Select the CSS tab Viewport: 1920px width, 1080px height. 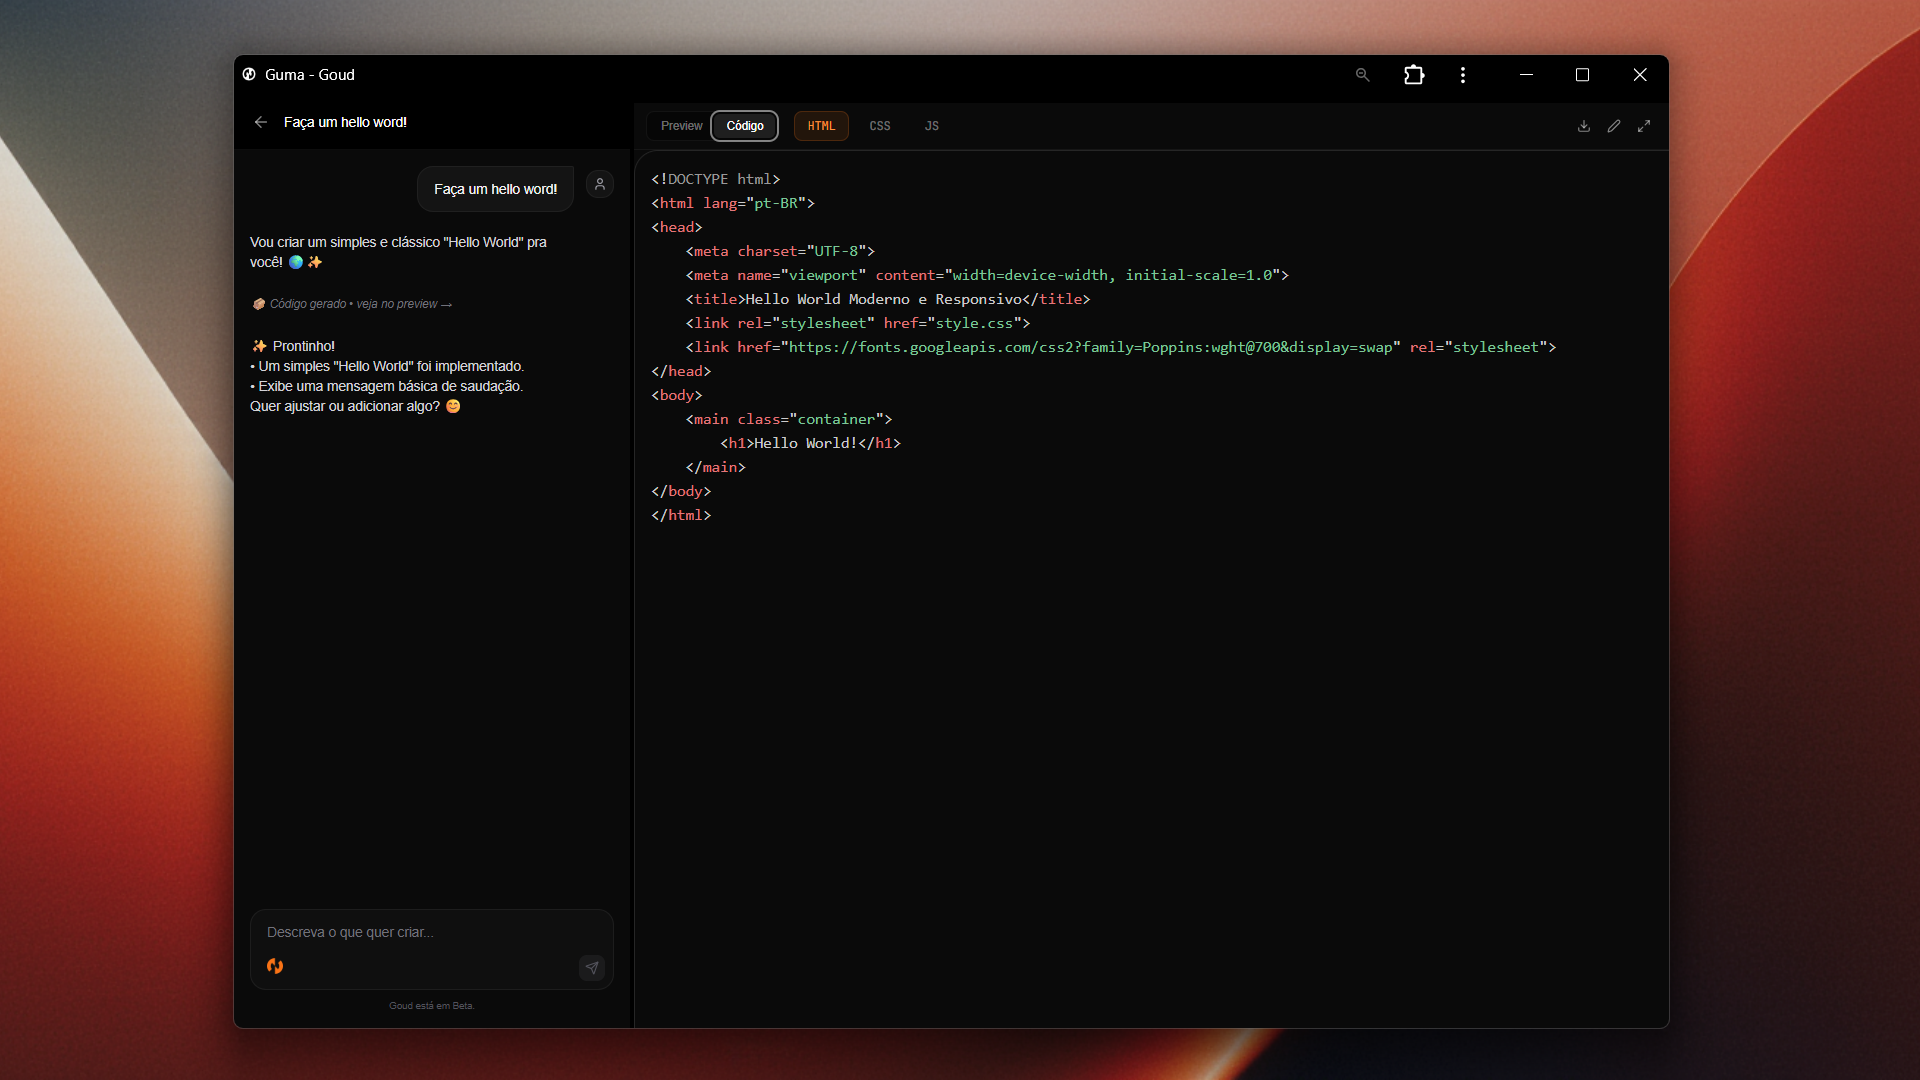tap(879, 126)
